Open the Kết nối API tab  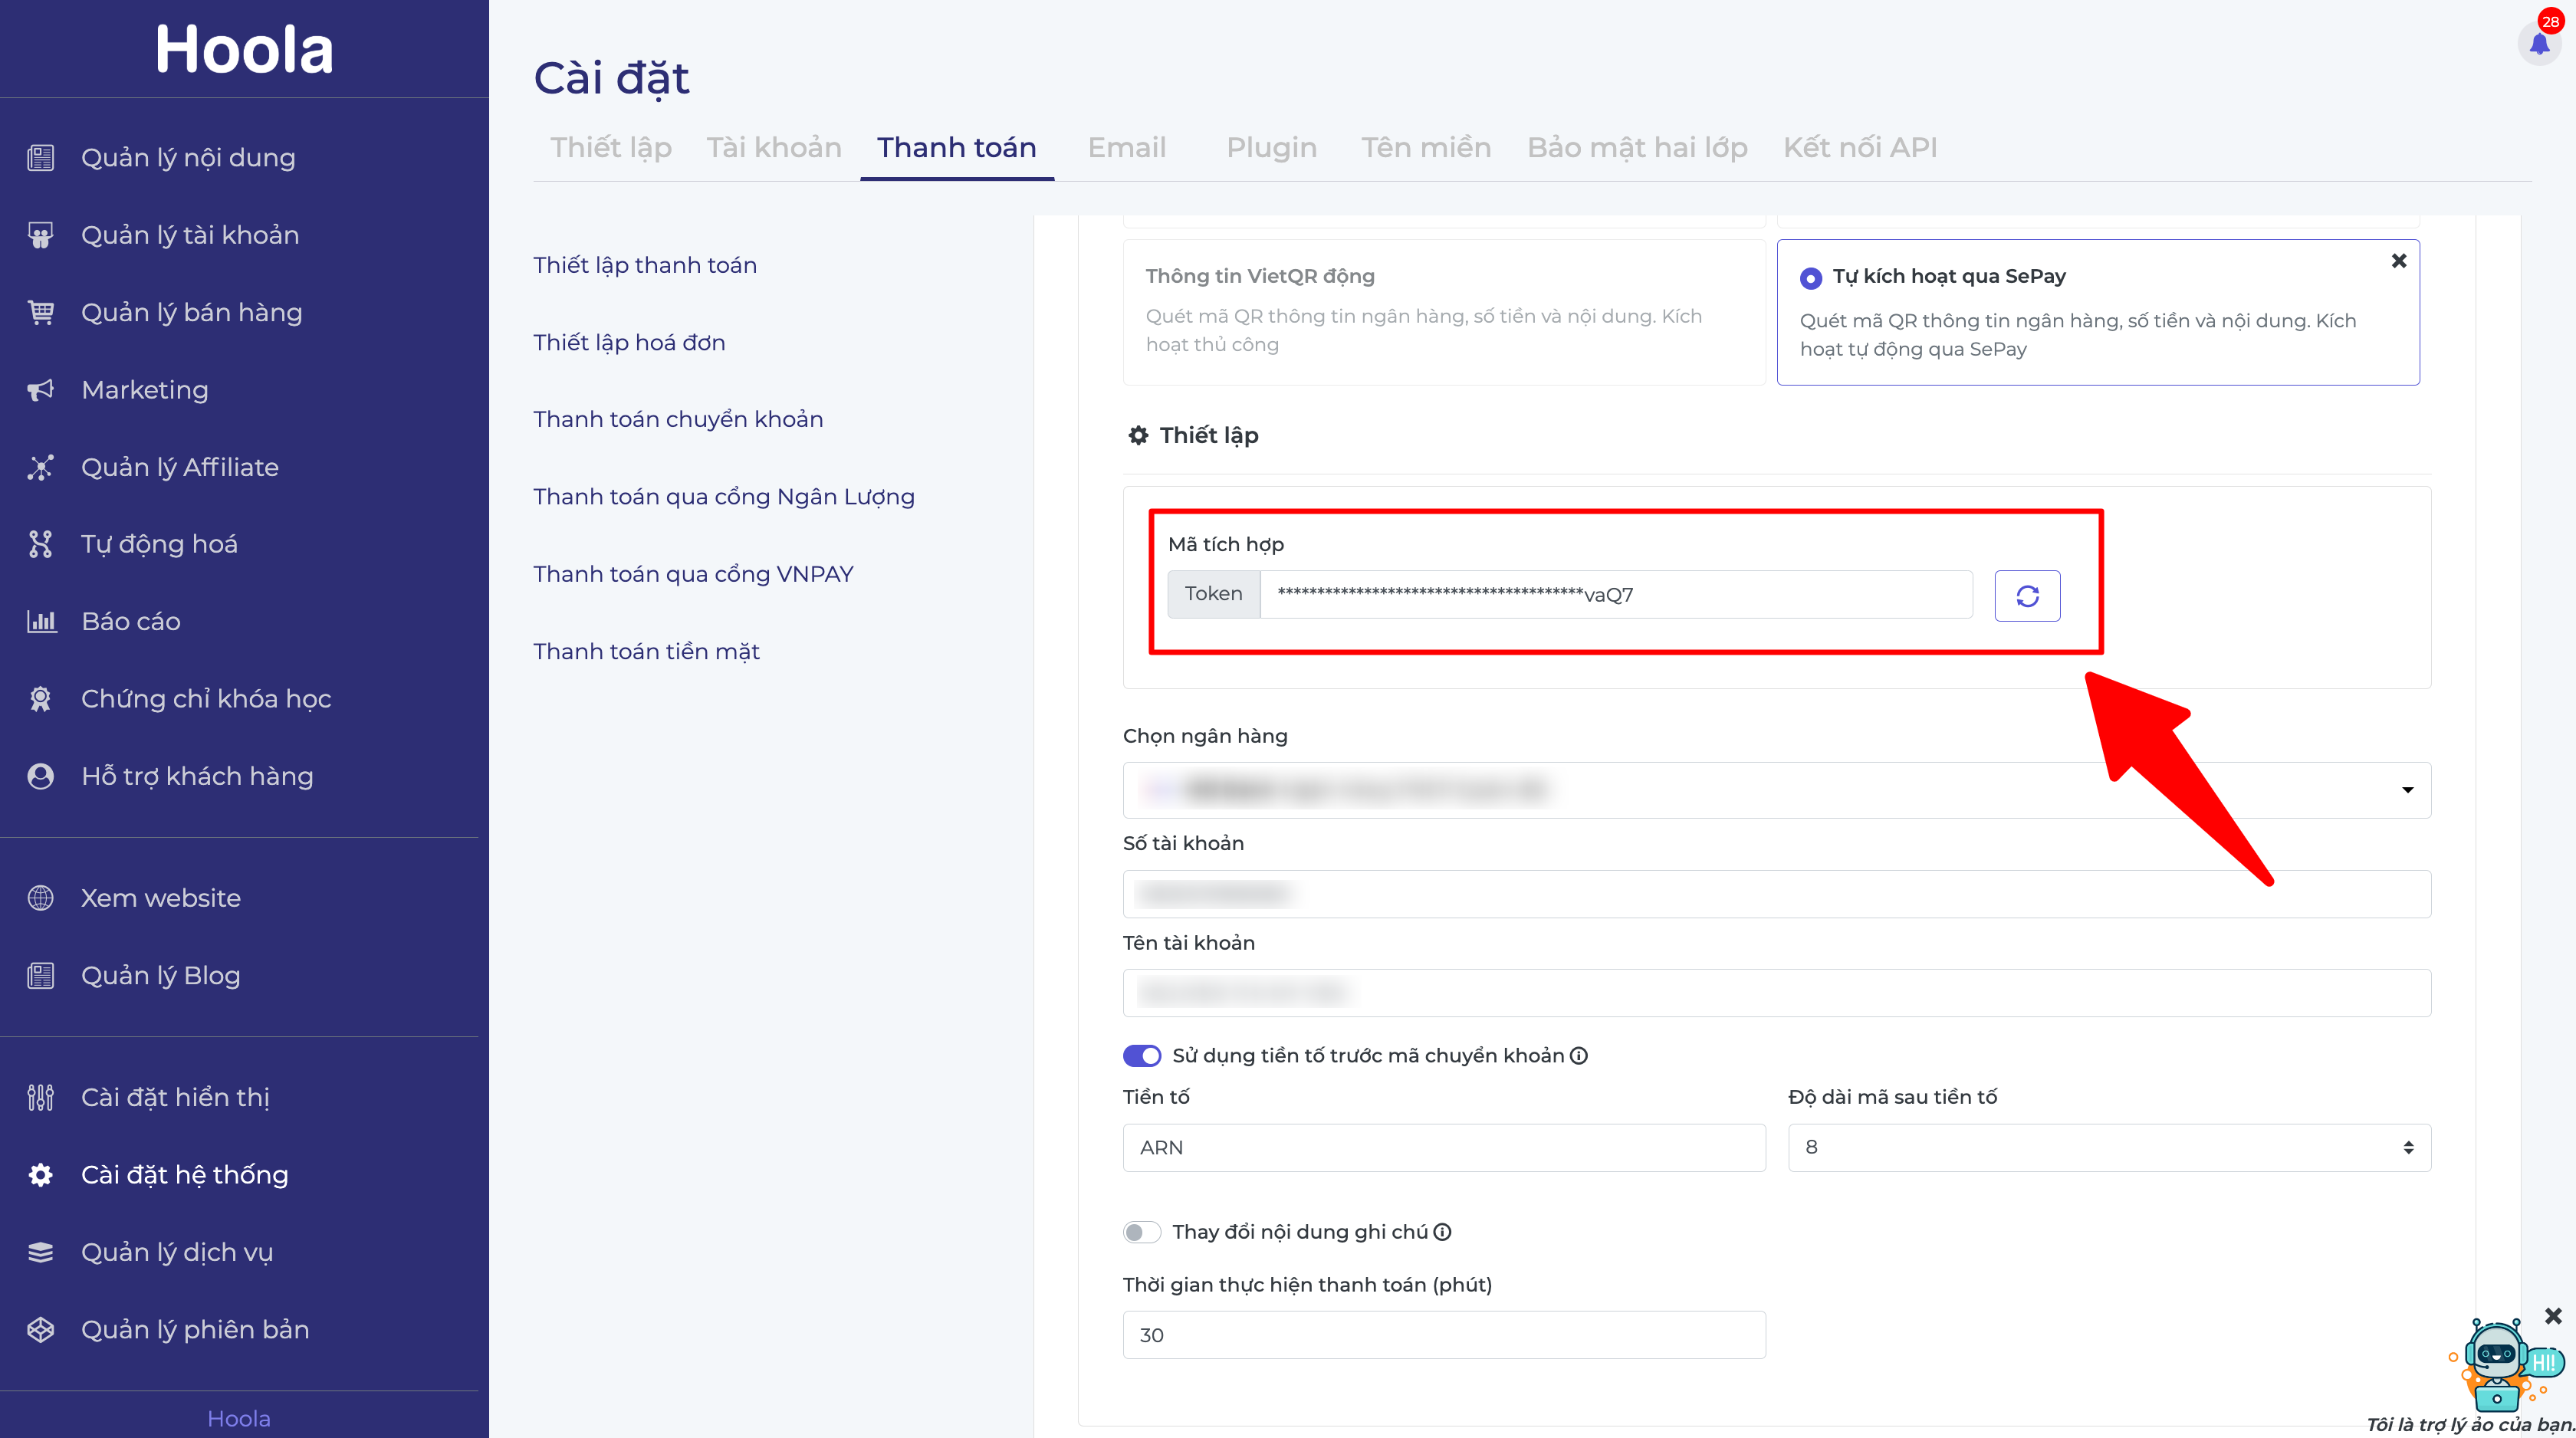pos(1859,148)
